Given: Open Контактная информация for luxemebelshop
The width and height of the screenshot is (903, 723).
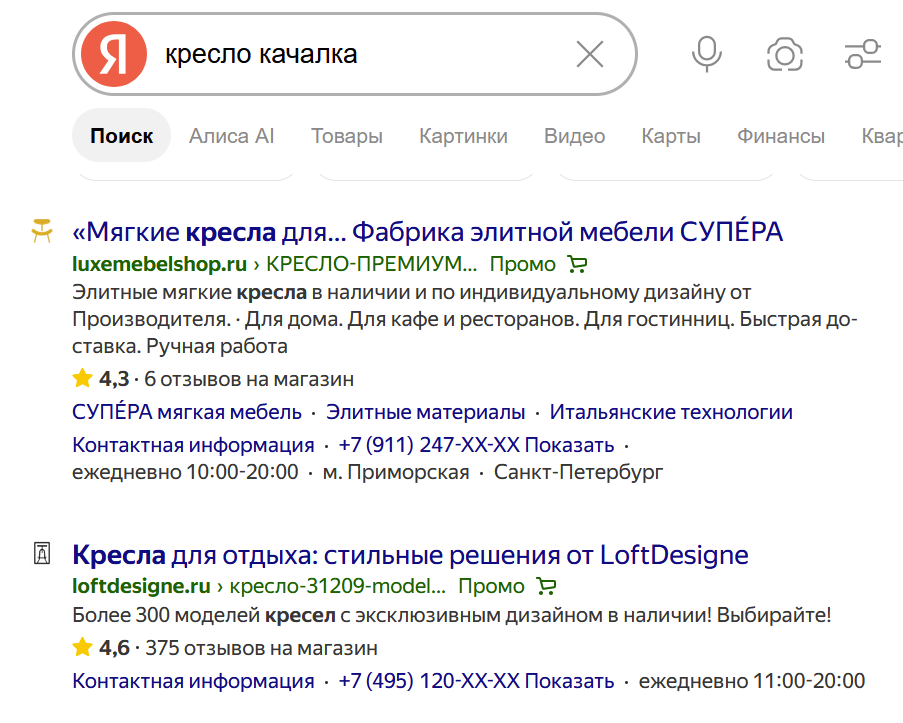Looking at the screenshot, I should pos(193,445).
